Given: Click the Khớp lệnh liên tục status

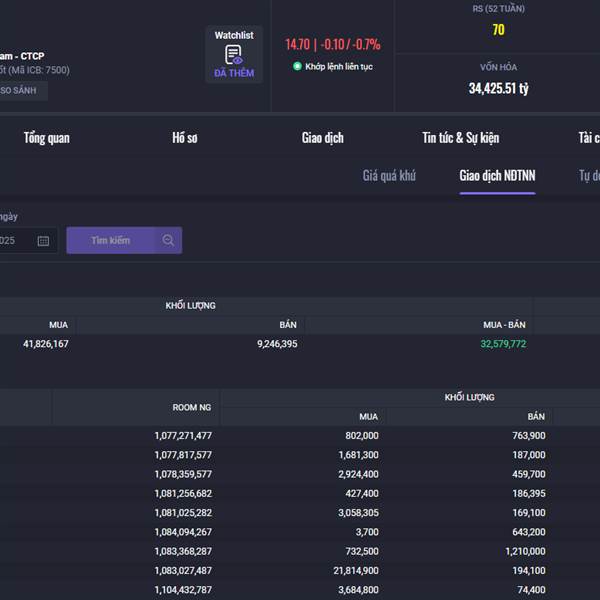Looking at the screenshot, I should pyautogui.click(x=339, y=67).
